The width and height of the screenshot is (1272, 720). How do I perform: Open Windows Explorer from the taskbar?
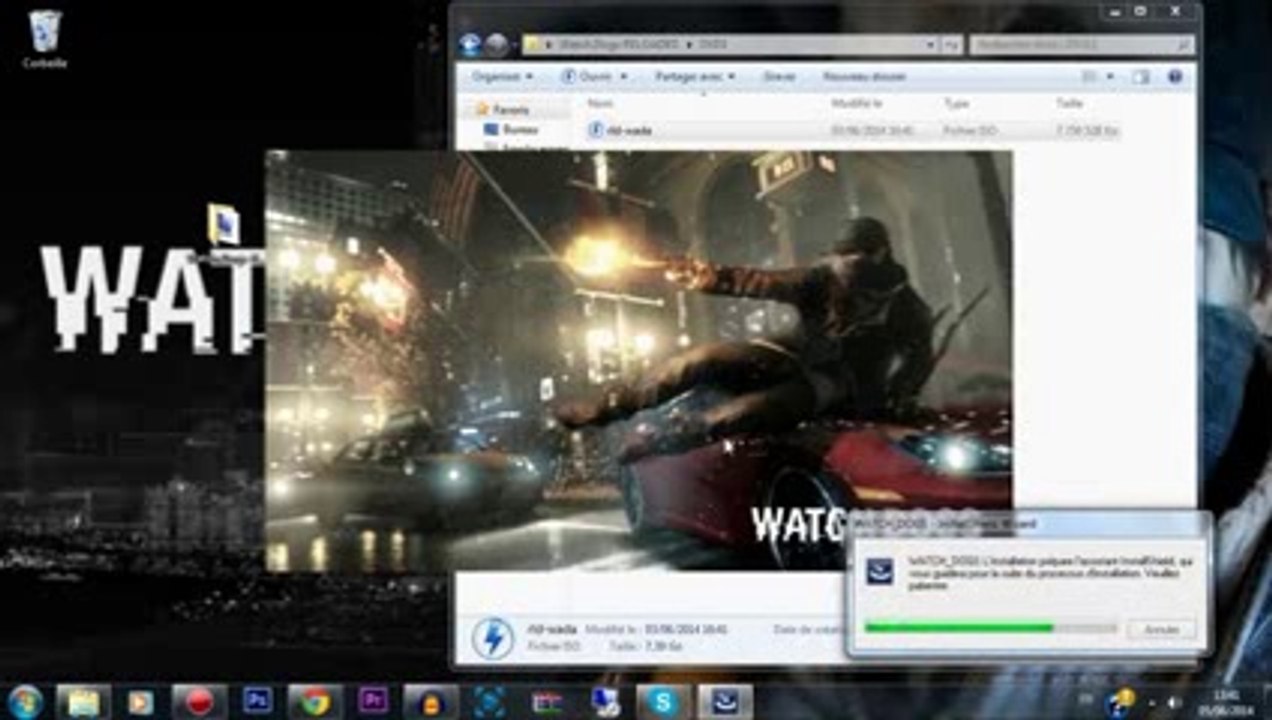83,702
